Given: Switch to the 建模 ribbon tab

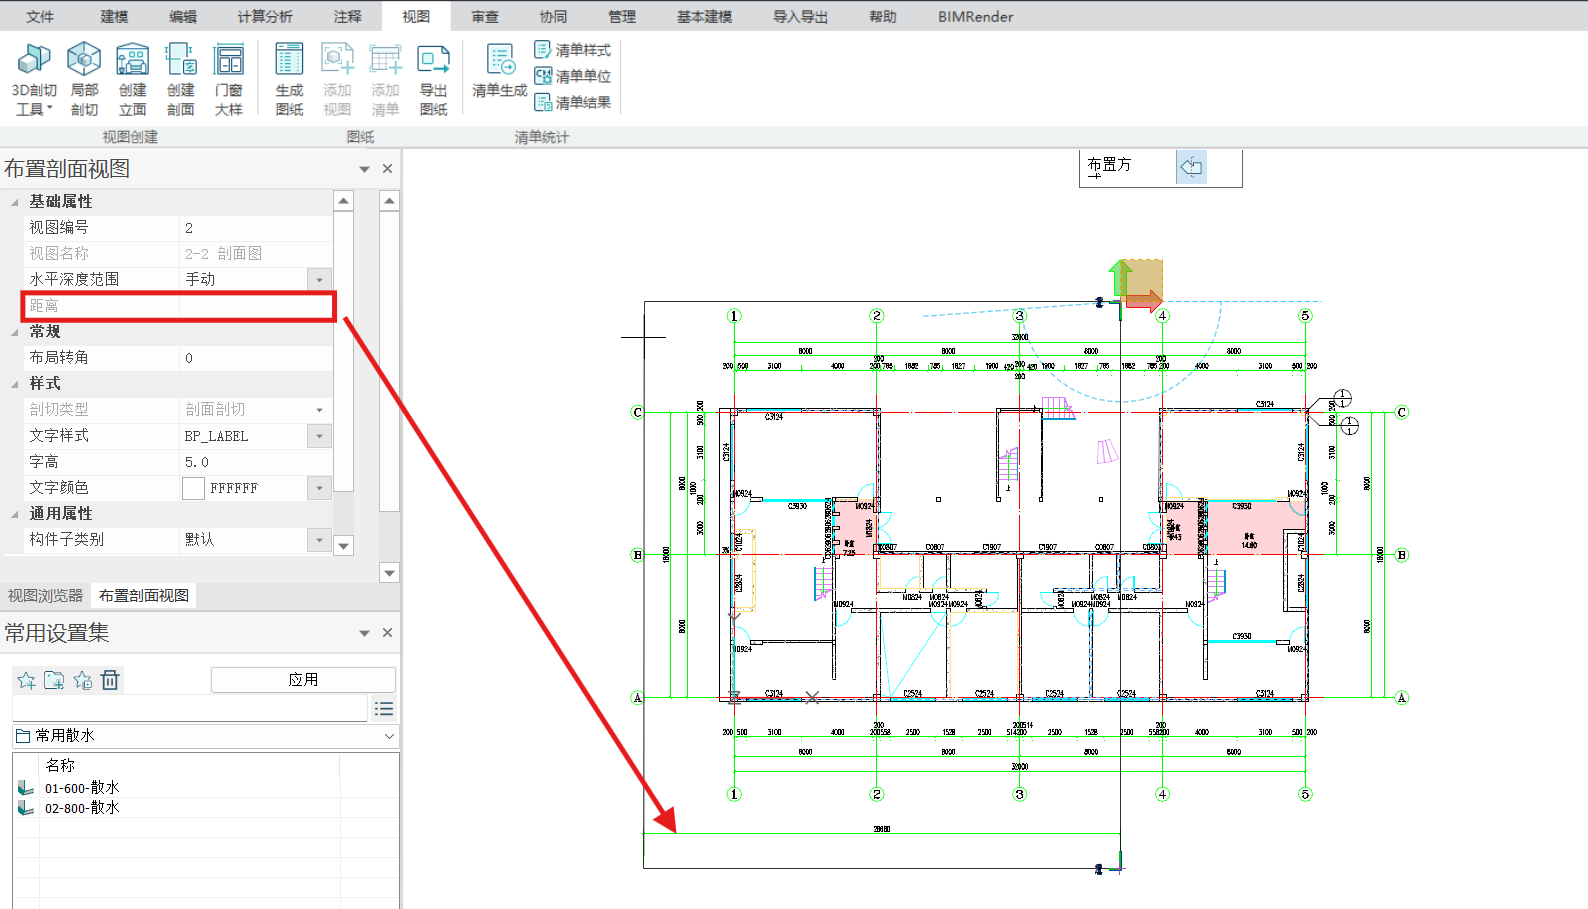Looking at the screenshot, I should 114,17.
